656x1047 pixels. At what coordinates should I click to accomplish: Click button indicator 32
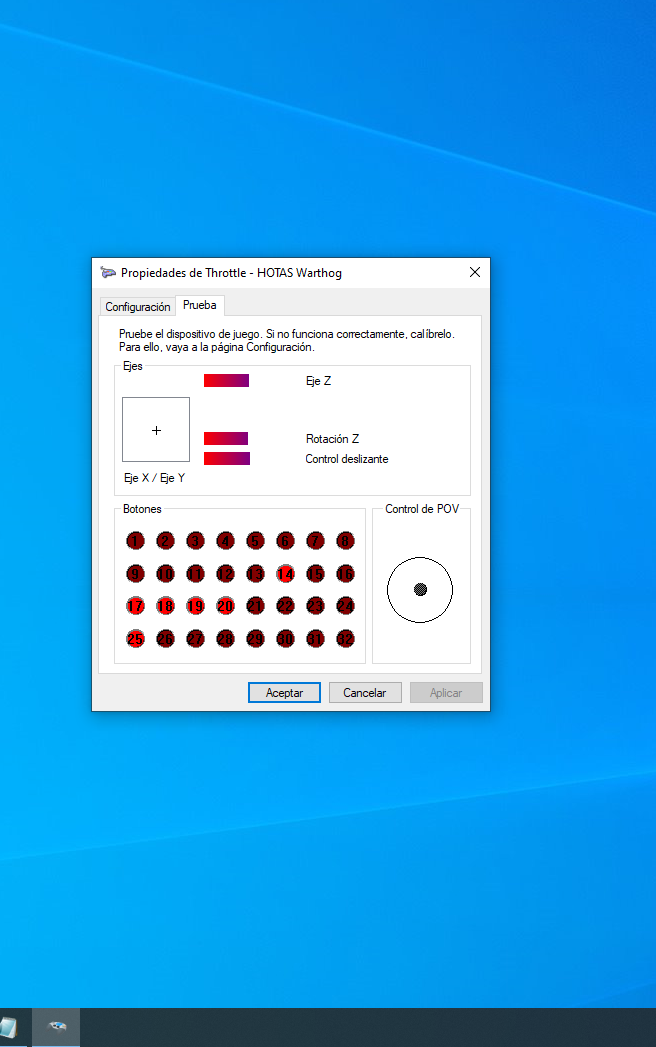(345, 639)
